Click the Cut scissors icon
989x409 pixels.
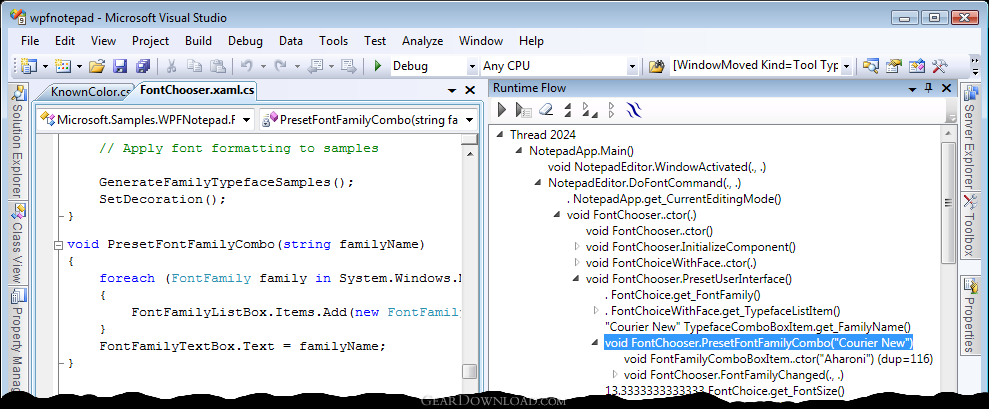point(171,66)
